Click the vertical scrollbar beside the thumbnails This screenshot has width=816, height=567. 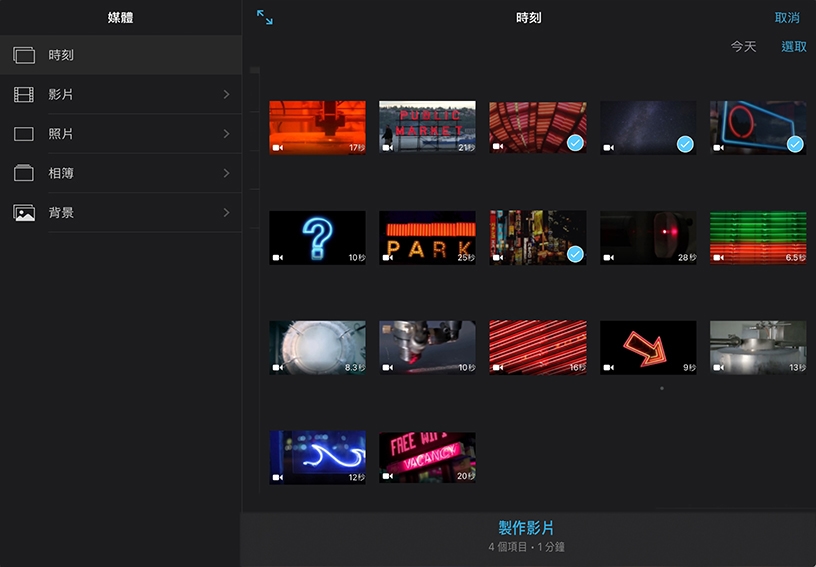(x=255, y=70)
